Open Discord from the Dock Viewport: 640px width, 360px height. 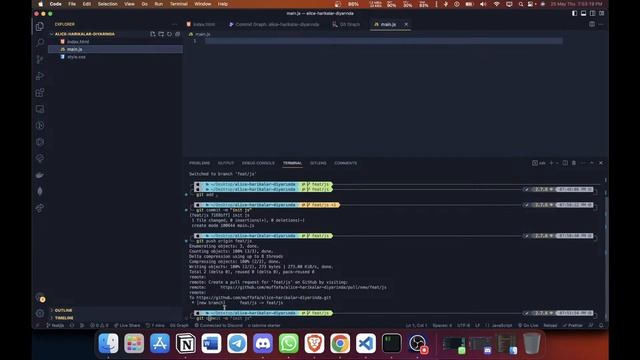click(x=263, y=343)
